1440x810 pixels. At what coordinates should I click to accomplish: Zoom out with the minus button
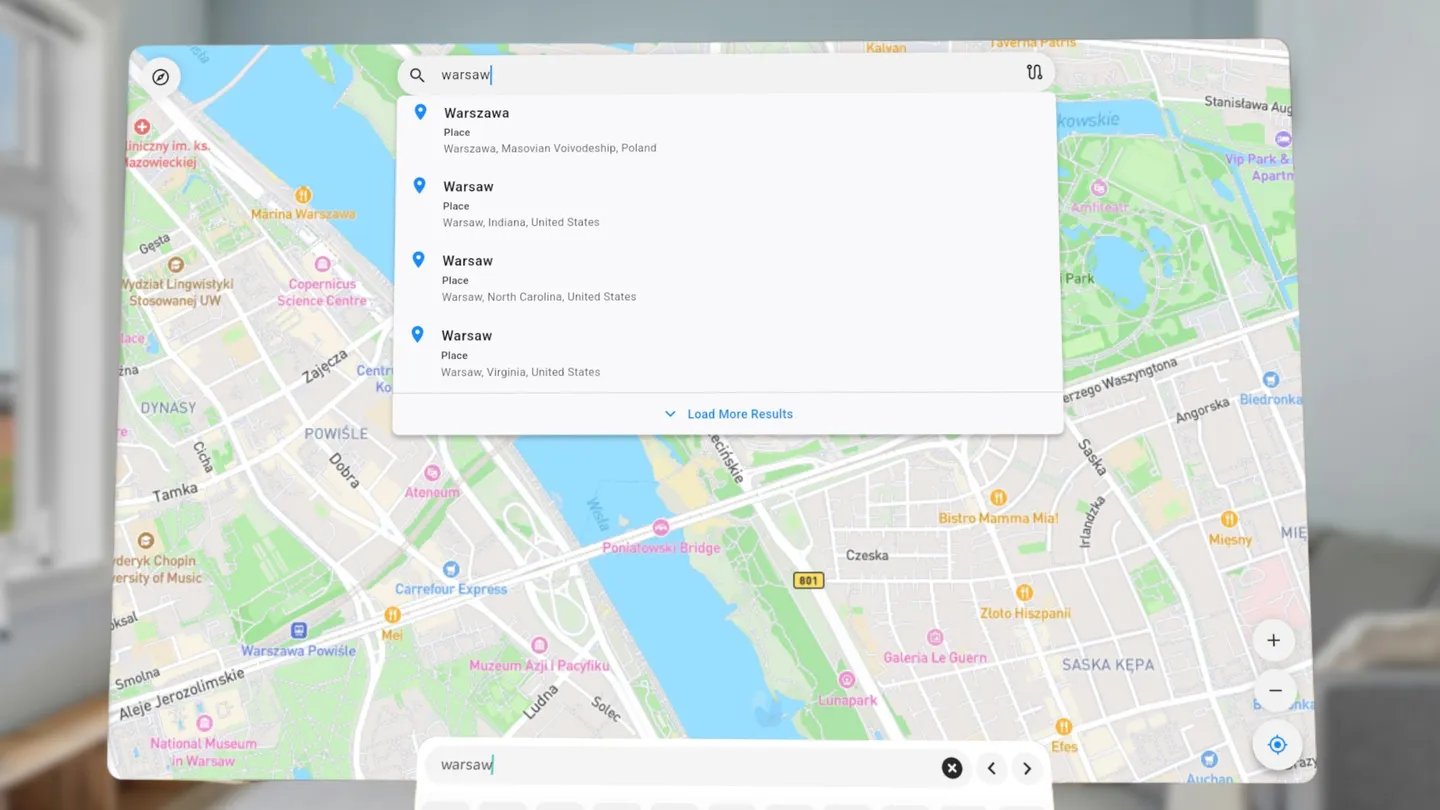click(x=1275, y=691)
